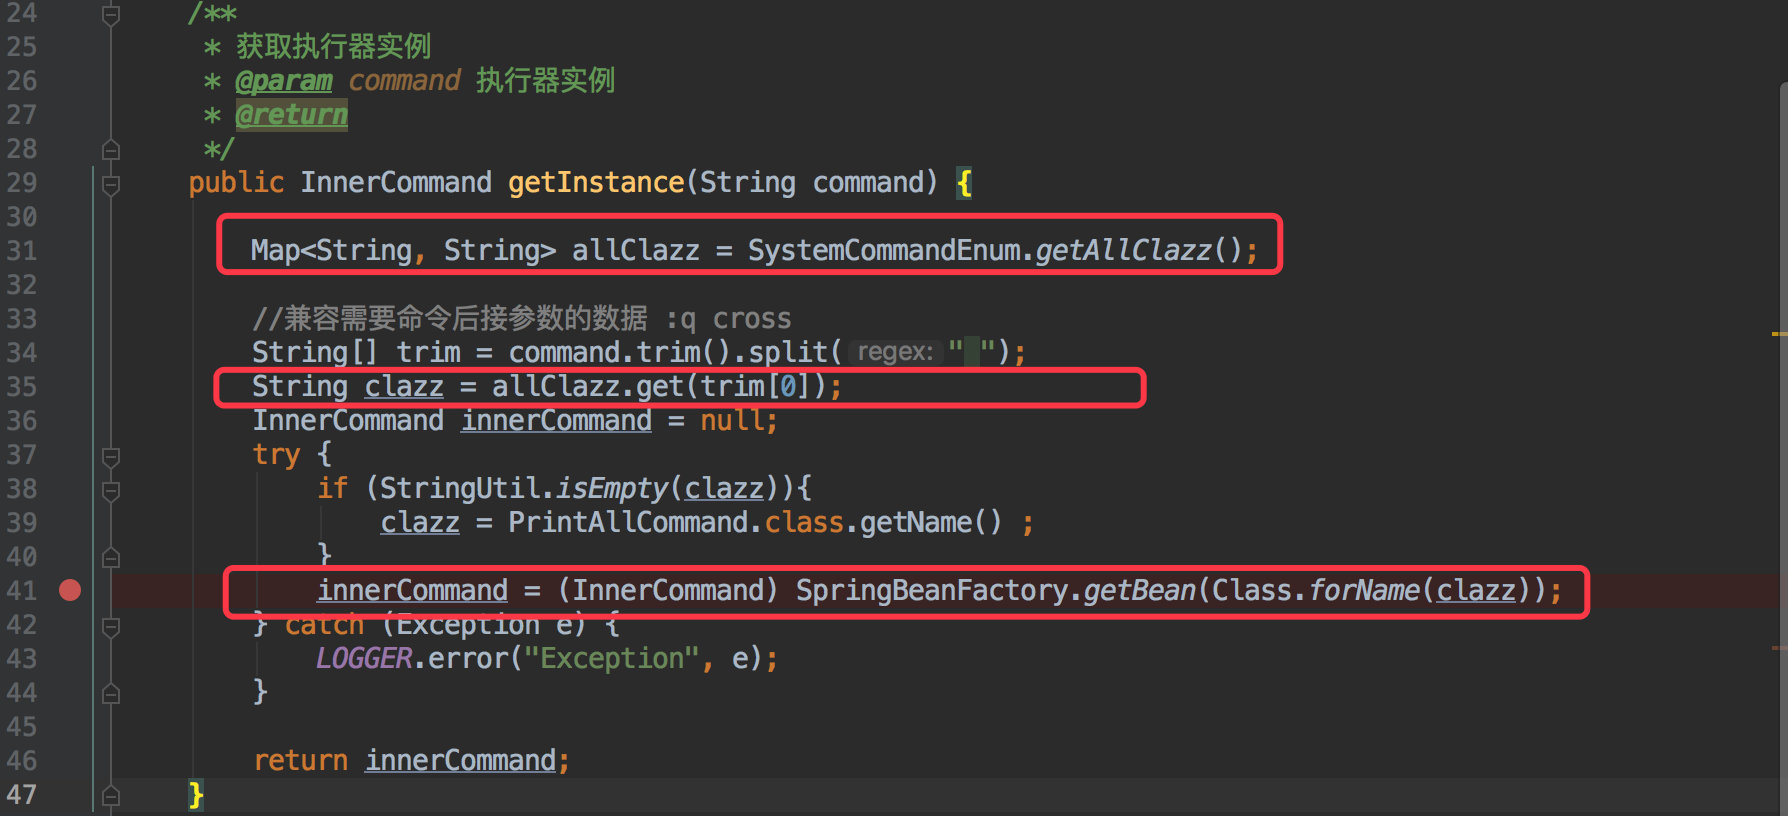Click the getBean method call
This screenshot has height=816, width=1788.
coord(1140,590)
